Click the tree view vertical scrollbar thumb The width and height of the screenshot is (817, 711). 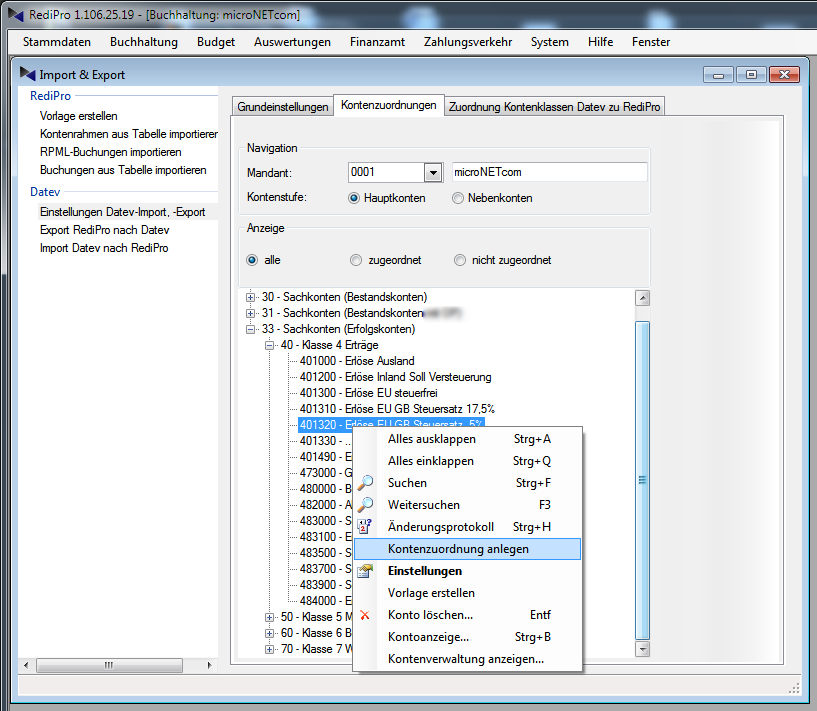click(x=642, y=478)
